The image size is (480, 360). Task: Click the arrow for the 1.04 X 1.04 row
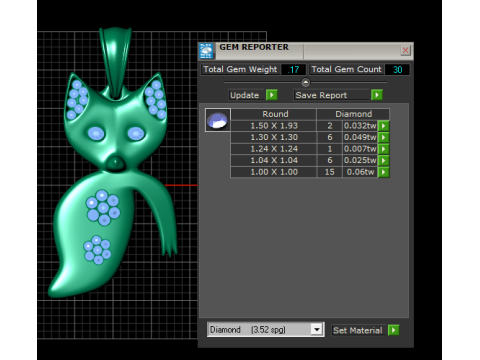tap(384, 160)
